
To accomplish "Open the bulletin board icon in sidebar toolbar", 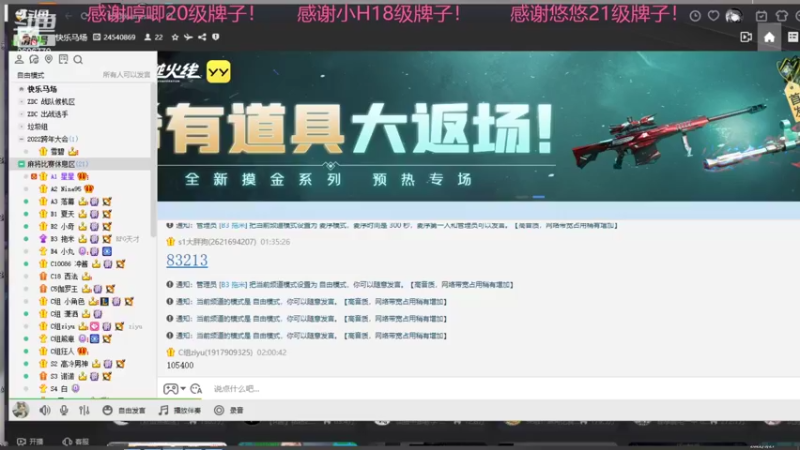I will coord(63,60).
